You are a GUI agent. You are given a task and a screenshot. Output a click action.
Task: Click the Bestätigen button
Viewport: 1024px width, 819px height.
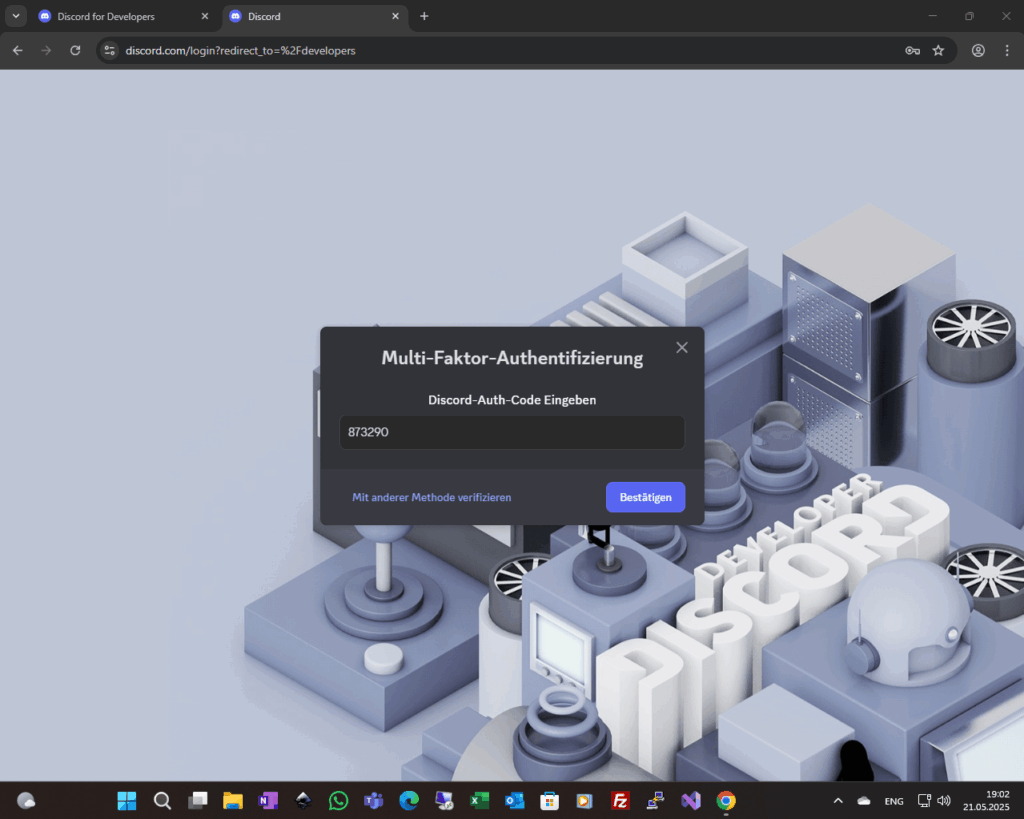click(645, 497)
